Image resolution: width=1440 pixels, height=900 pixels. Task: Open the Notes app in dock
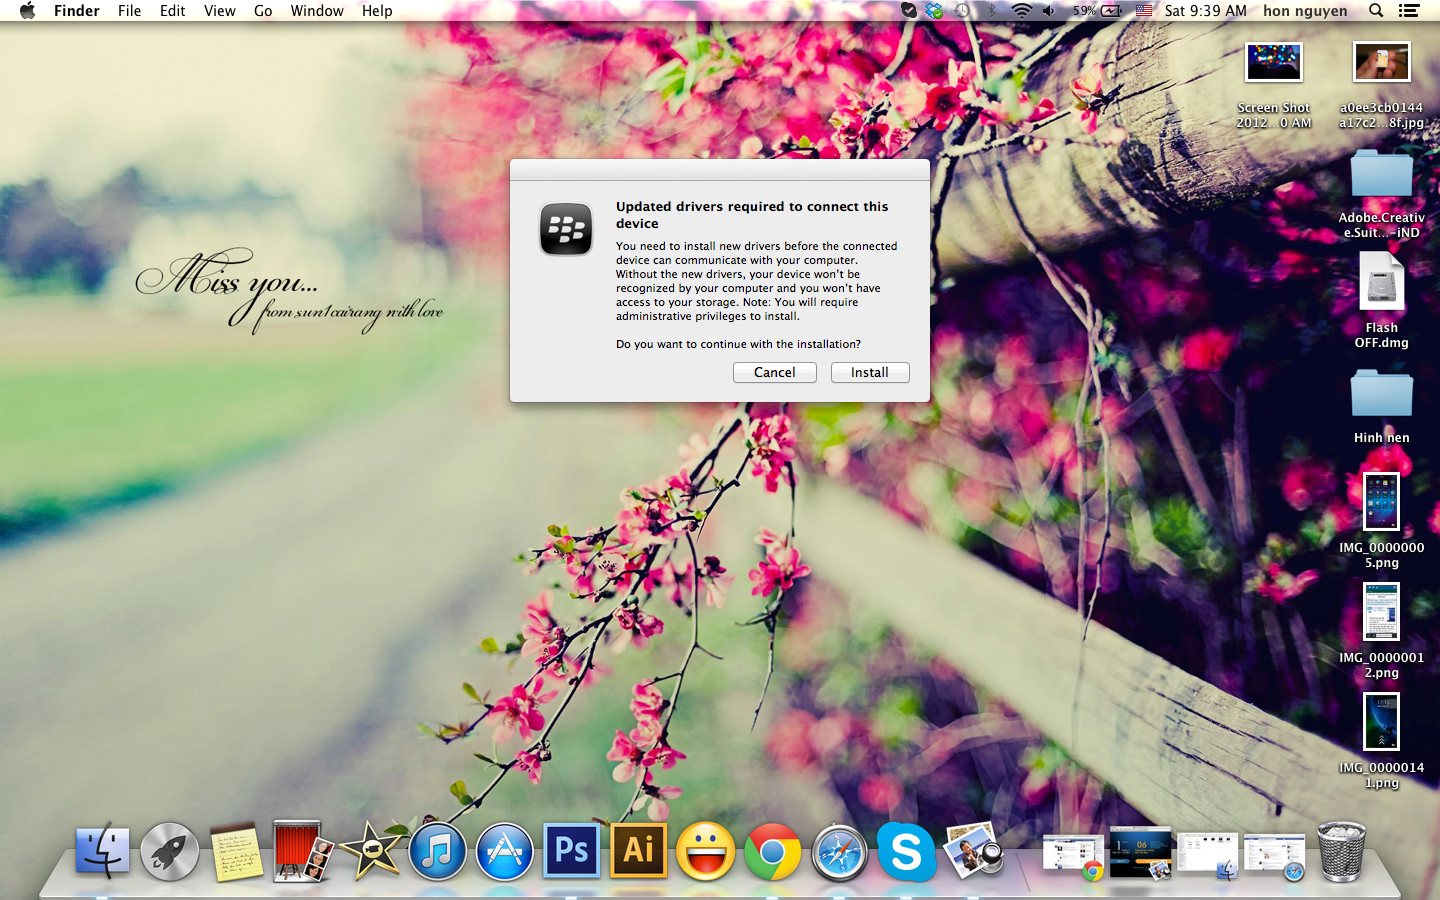[x=237, y=852]
